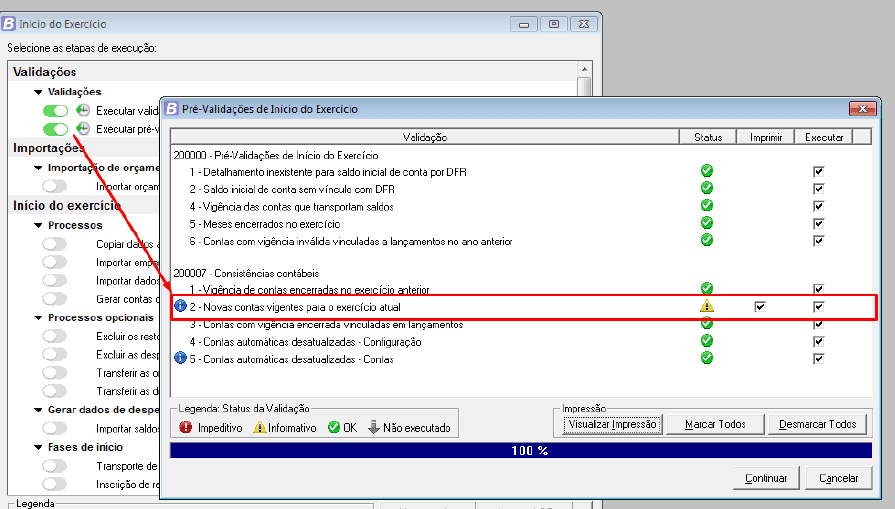Turn off the Executar pré-v toggle switch
Image resolution: width=895 pixels, height=509 pixels.
tap(55, 129)
